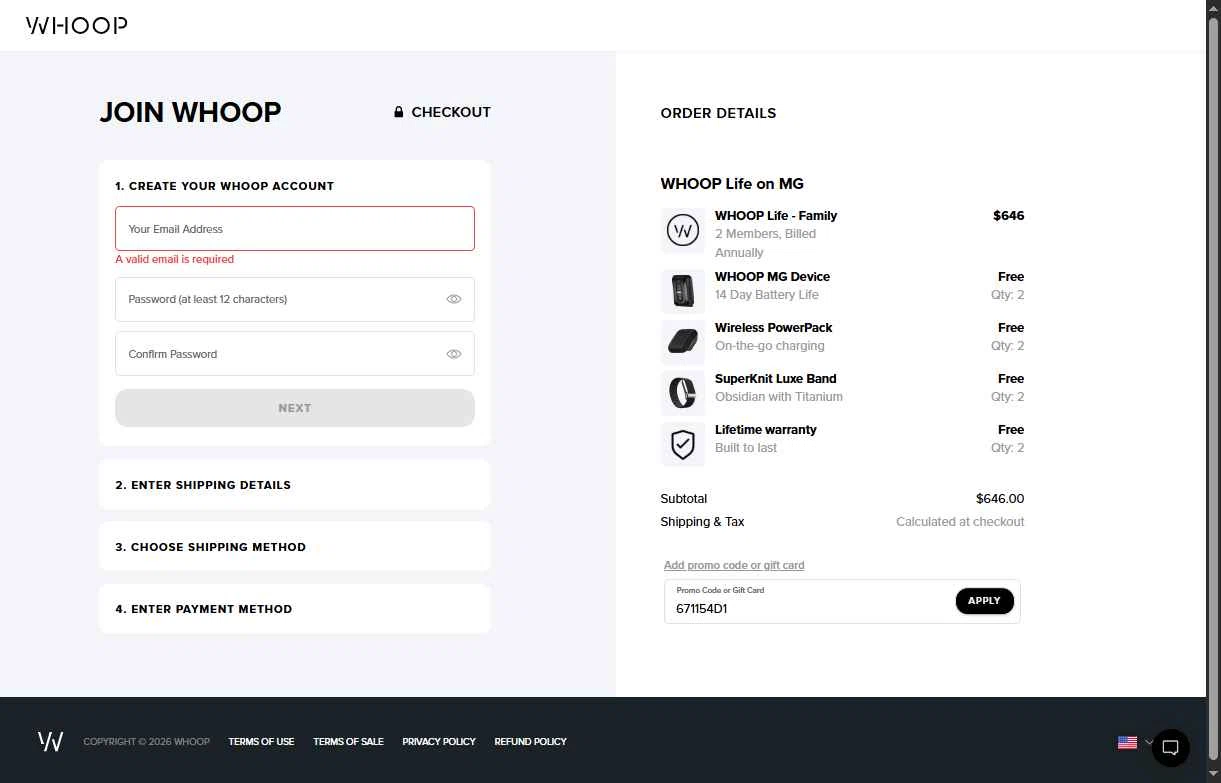Click the ORDER DETAILS heading
This screenshot has height=783, width=1221.
(x=718, y=113)
